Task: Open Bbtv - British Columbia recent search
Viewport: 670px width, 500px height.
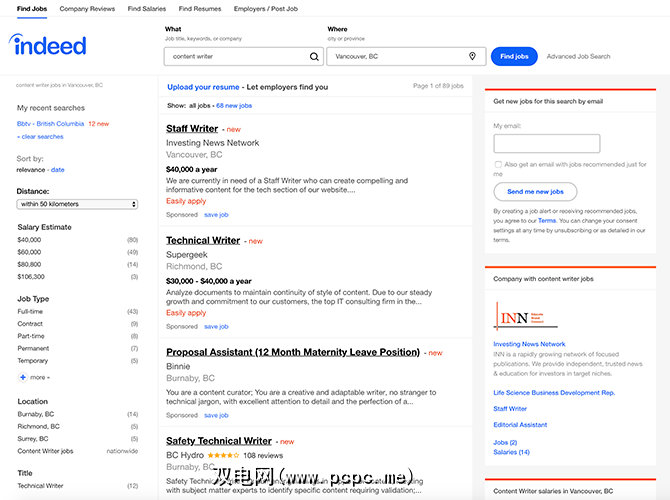Action: tap(50, 124)
